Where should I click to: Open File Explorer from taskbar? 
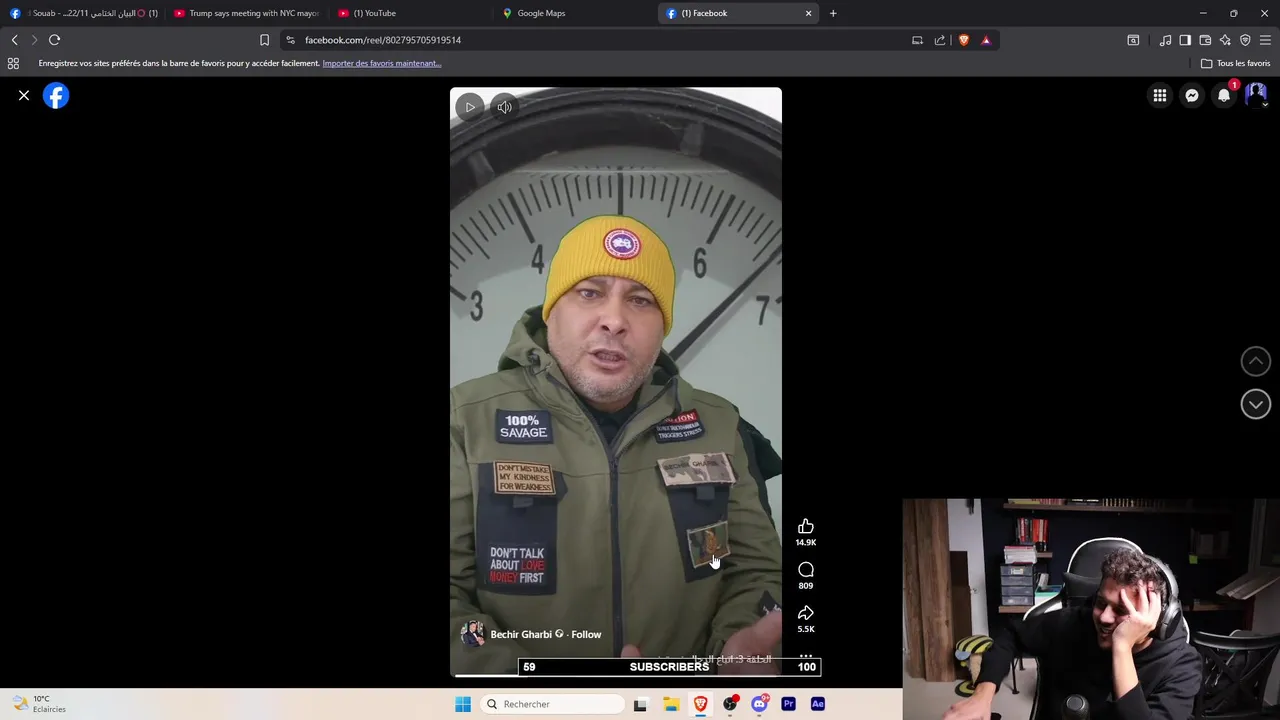(671, 704)
